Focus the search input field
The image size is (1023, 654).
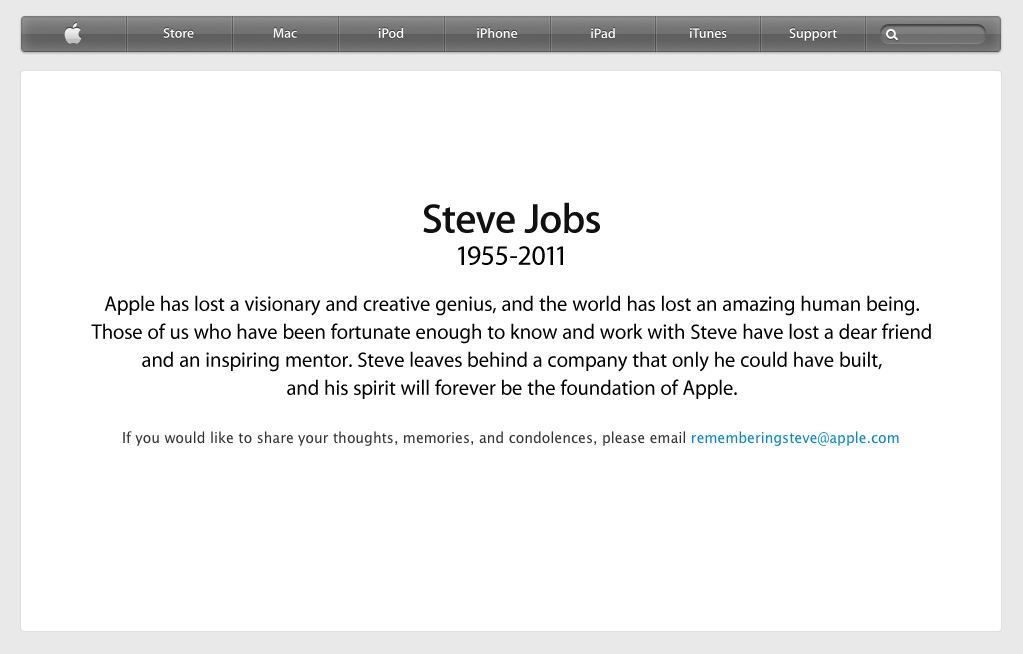[933, 35]
